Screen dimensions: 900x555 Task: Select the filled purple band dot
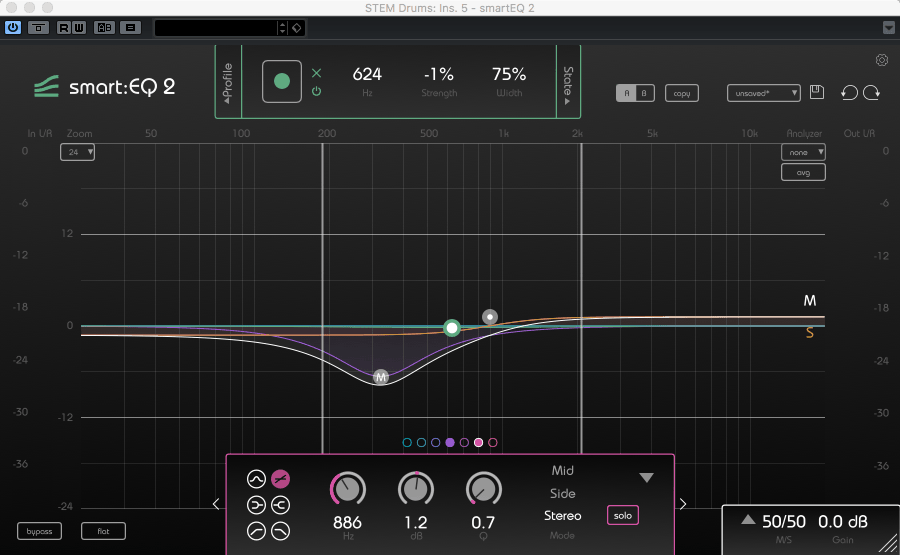(x=450, y=443)
